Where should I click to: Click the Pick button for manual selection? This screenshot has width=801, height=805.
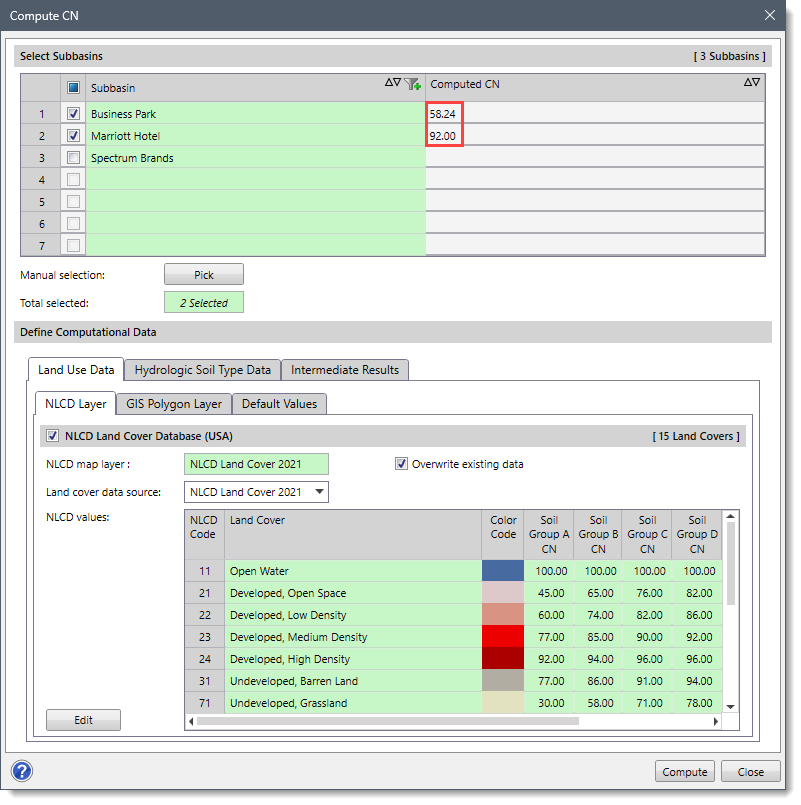tap(203, 274)
